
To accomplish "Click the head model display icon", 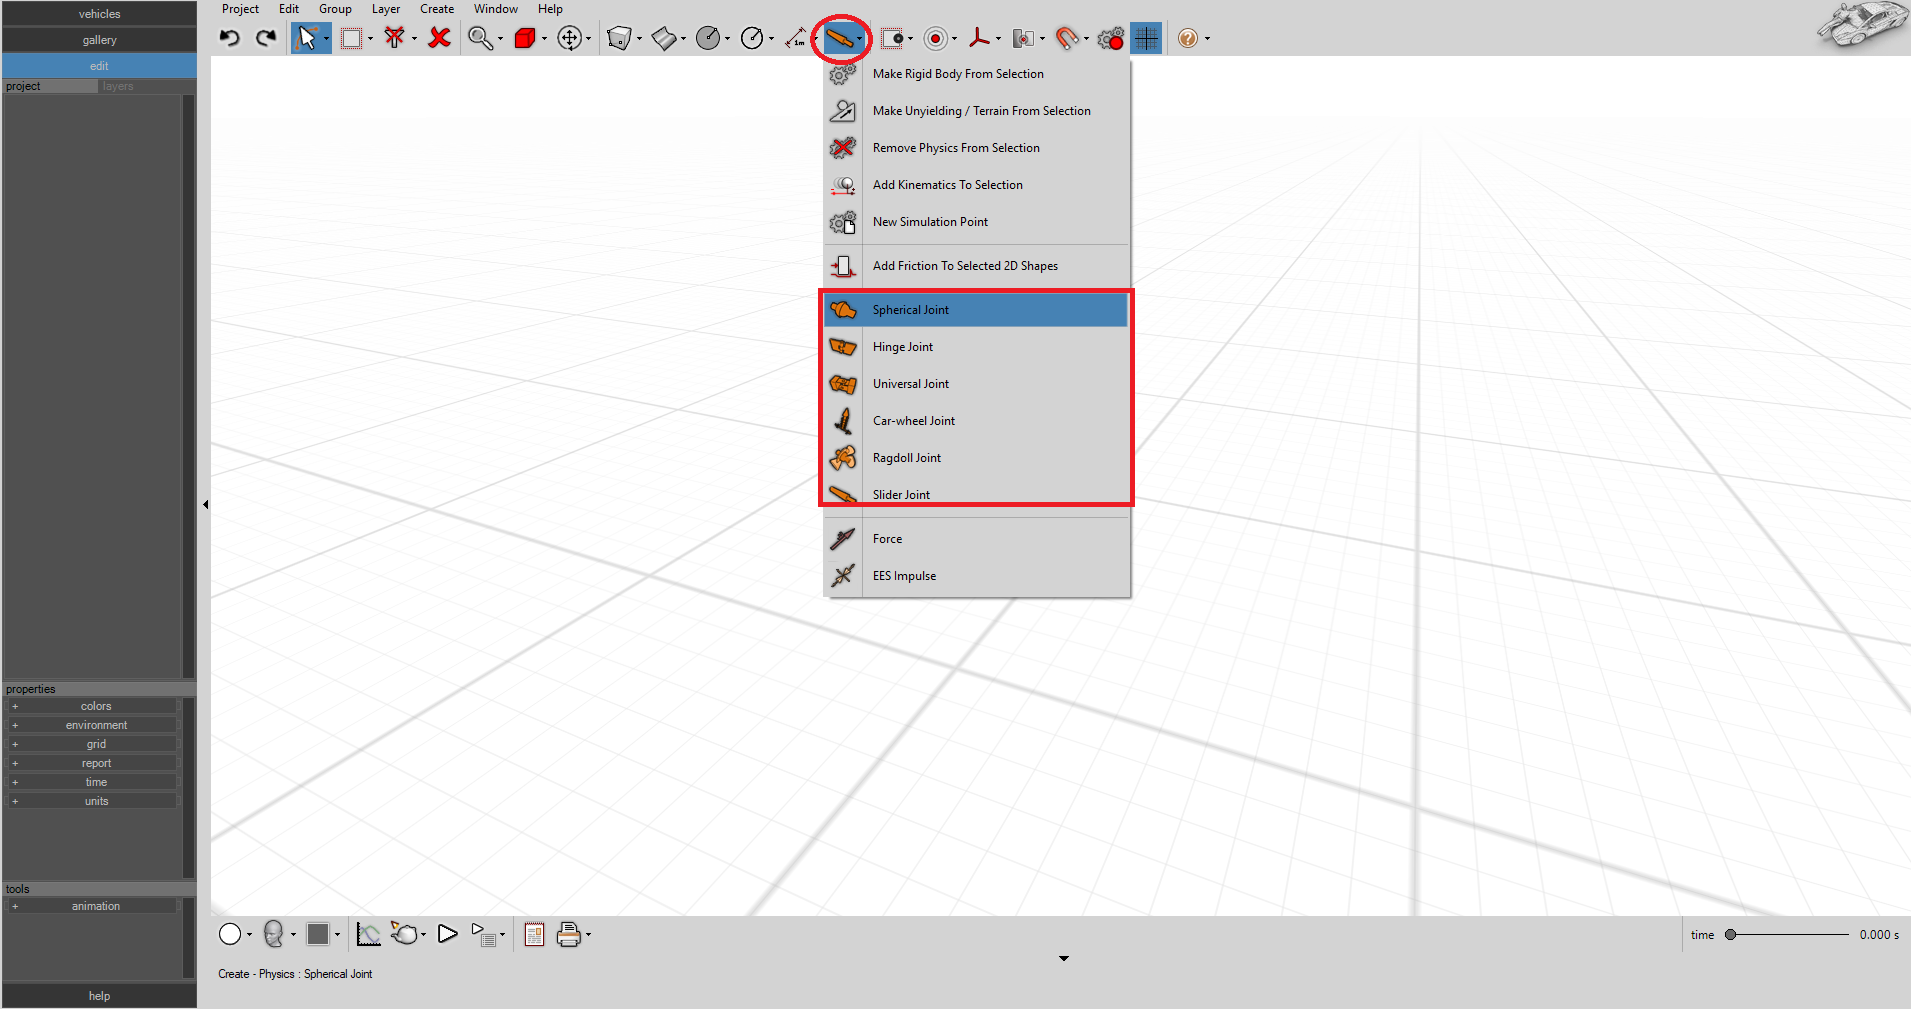I will 273,934.
